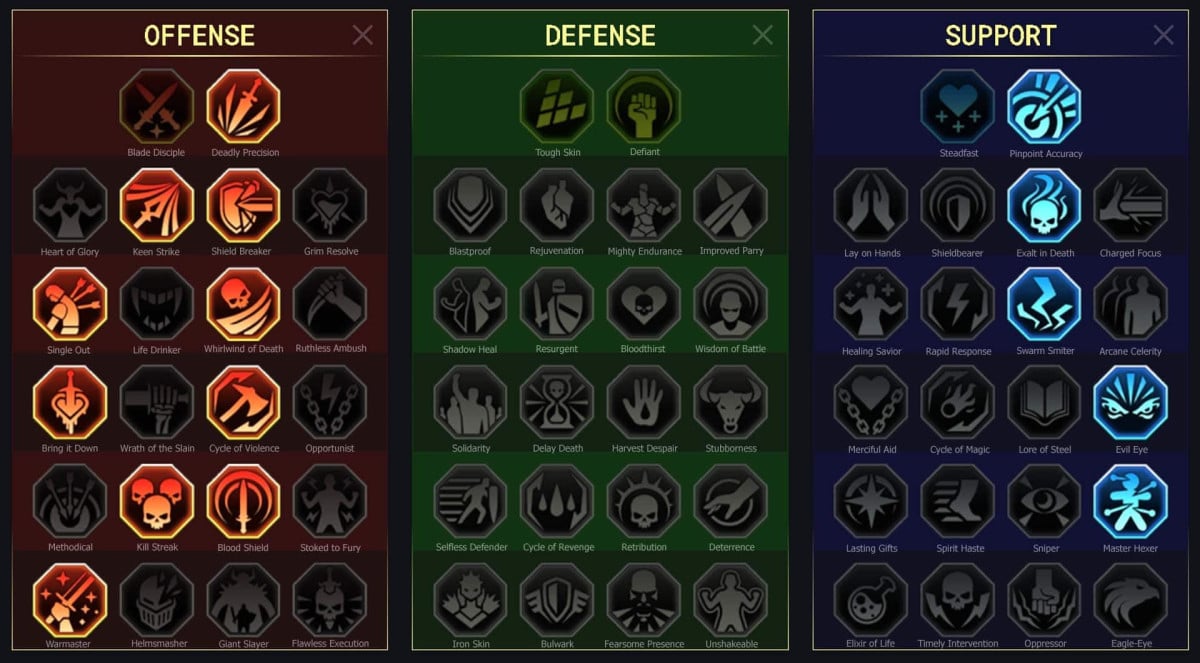1200x663 pixels.
Task: Close the Offense mastery panel
Action: tap(363, 35)
